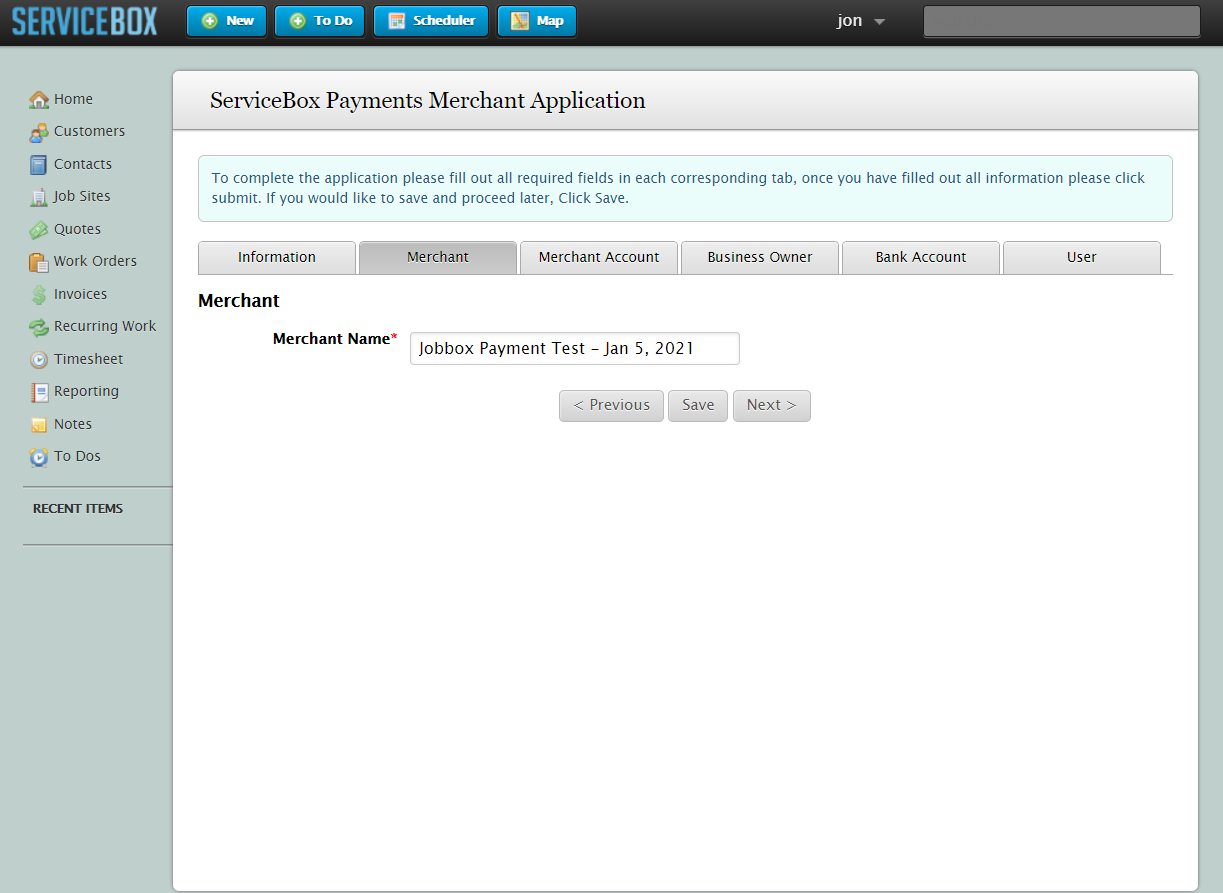Click the Contacts book icon
Image resolution: width=1223 pixels, height=893 pixels.
pos(39,165)
